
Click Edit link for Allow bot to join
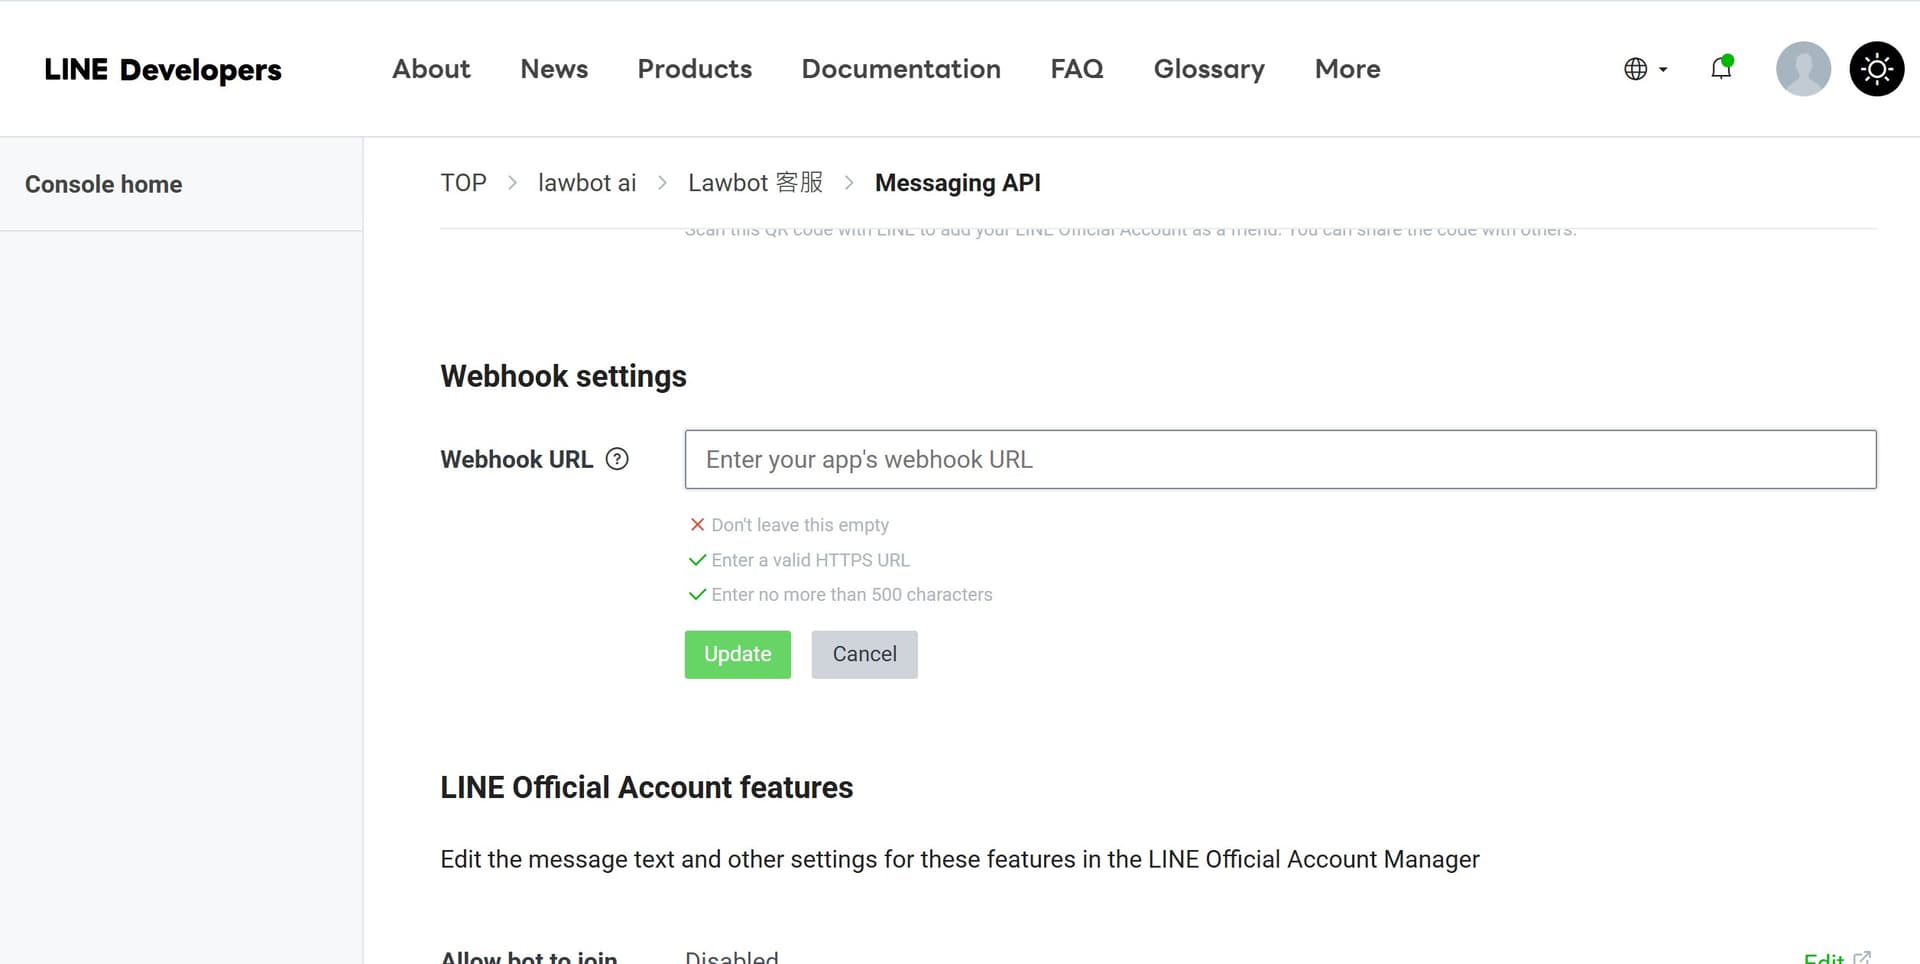coord(1836,957)
